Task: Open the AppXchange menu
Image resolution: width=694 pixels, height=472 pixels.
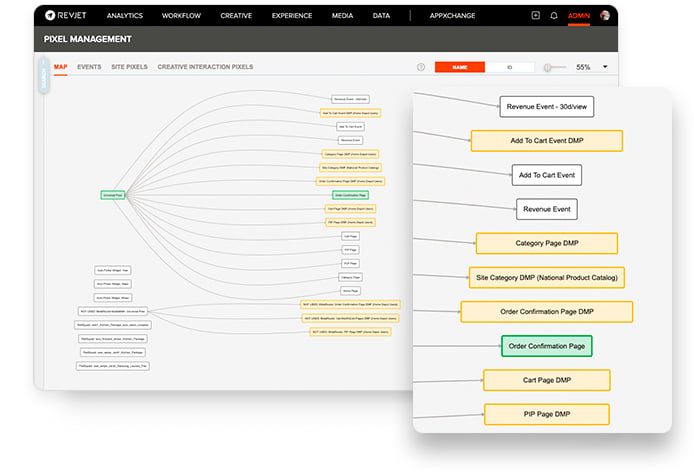Action: click(x=452, y=16)
